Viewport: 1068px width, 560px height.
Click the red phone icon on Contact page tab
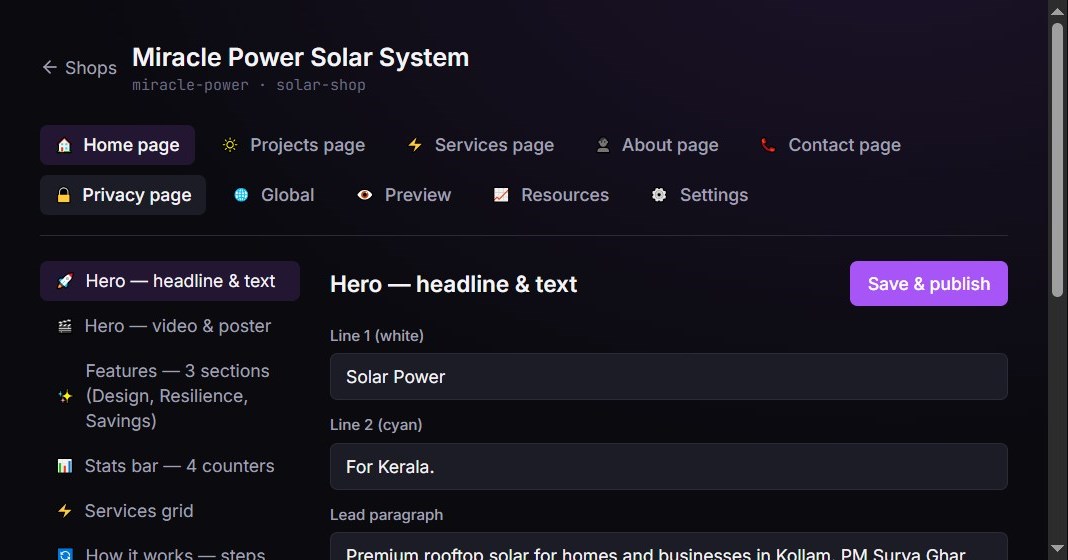[768, 145]
